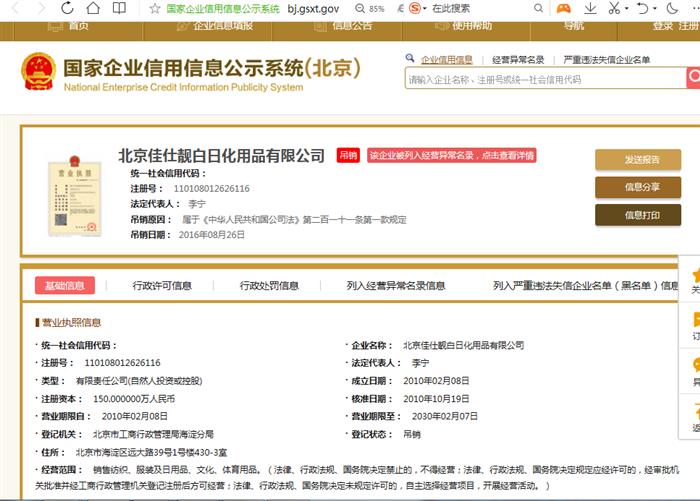Screen dimensions: 700x501
Task: Click the undo restore-tab icon
Action: [x=642, y=8]
